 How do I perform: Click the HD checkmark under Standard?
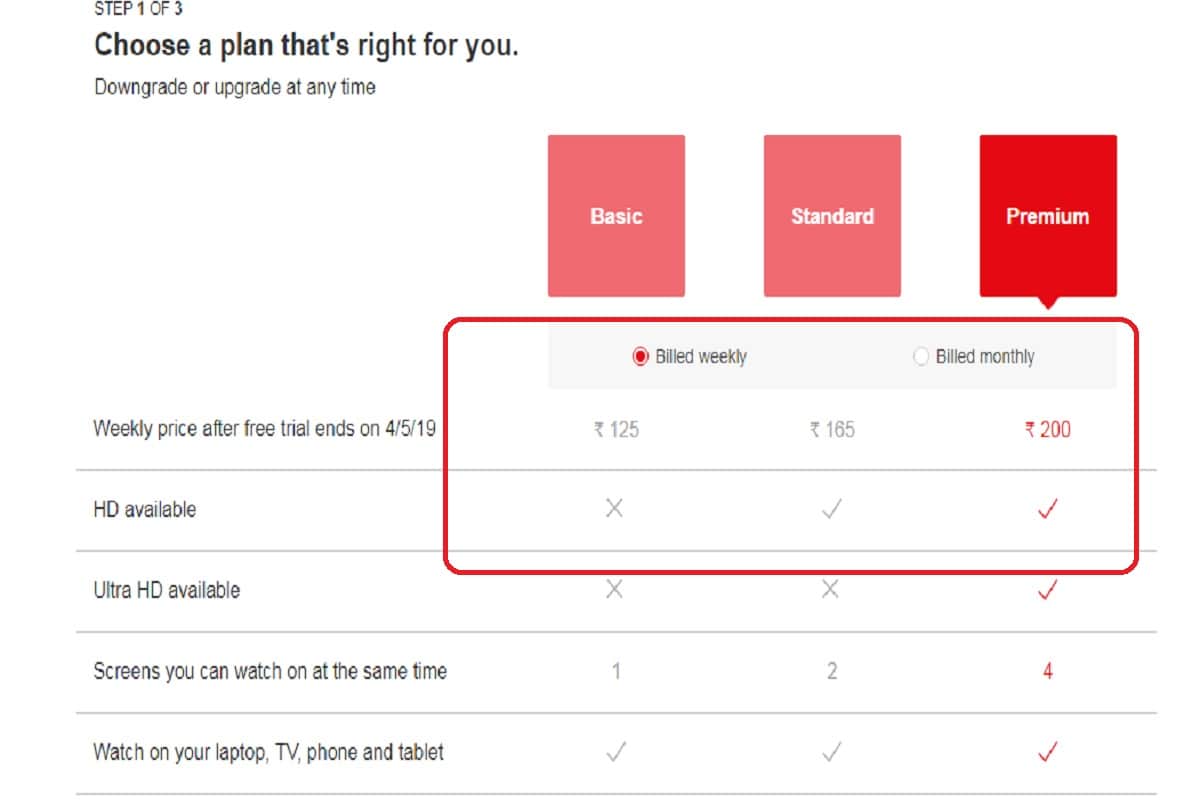click(831, 508)
